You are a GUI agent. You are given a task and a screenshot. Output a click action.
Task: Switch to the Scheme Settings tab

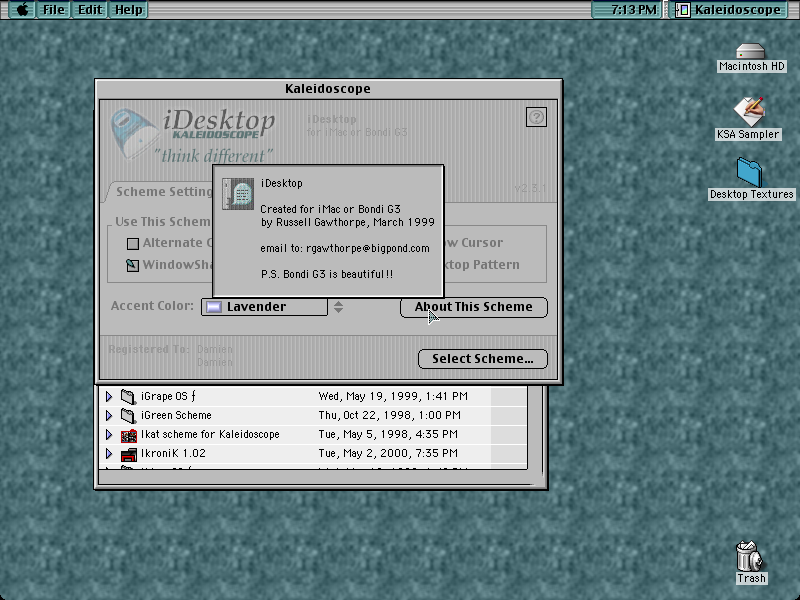pyautogui.click(x=163, y=192)
